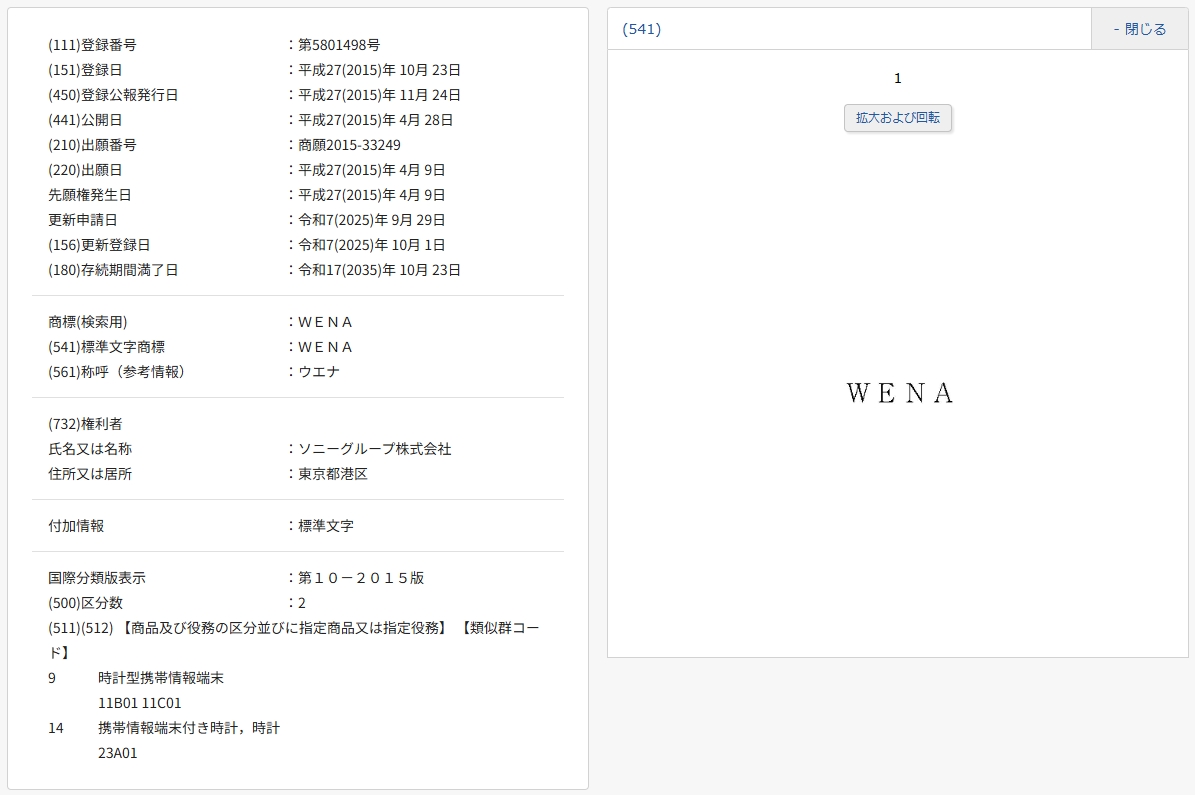
Task: Click the (541) header link
Action: click(x=641, y=29)
